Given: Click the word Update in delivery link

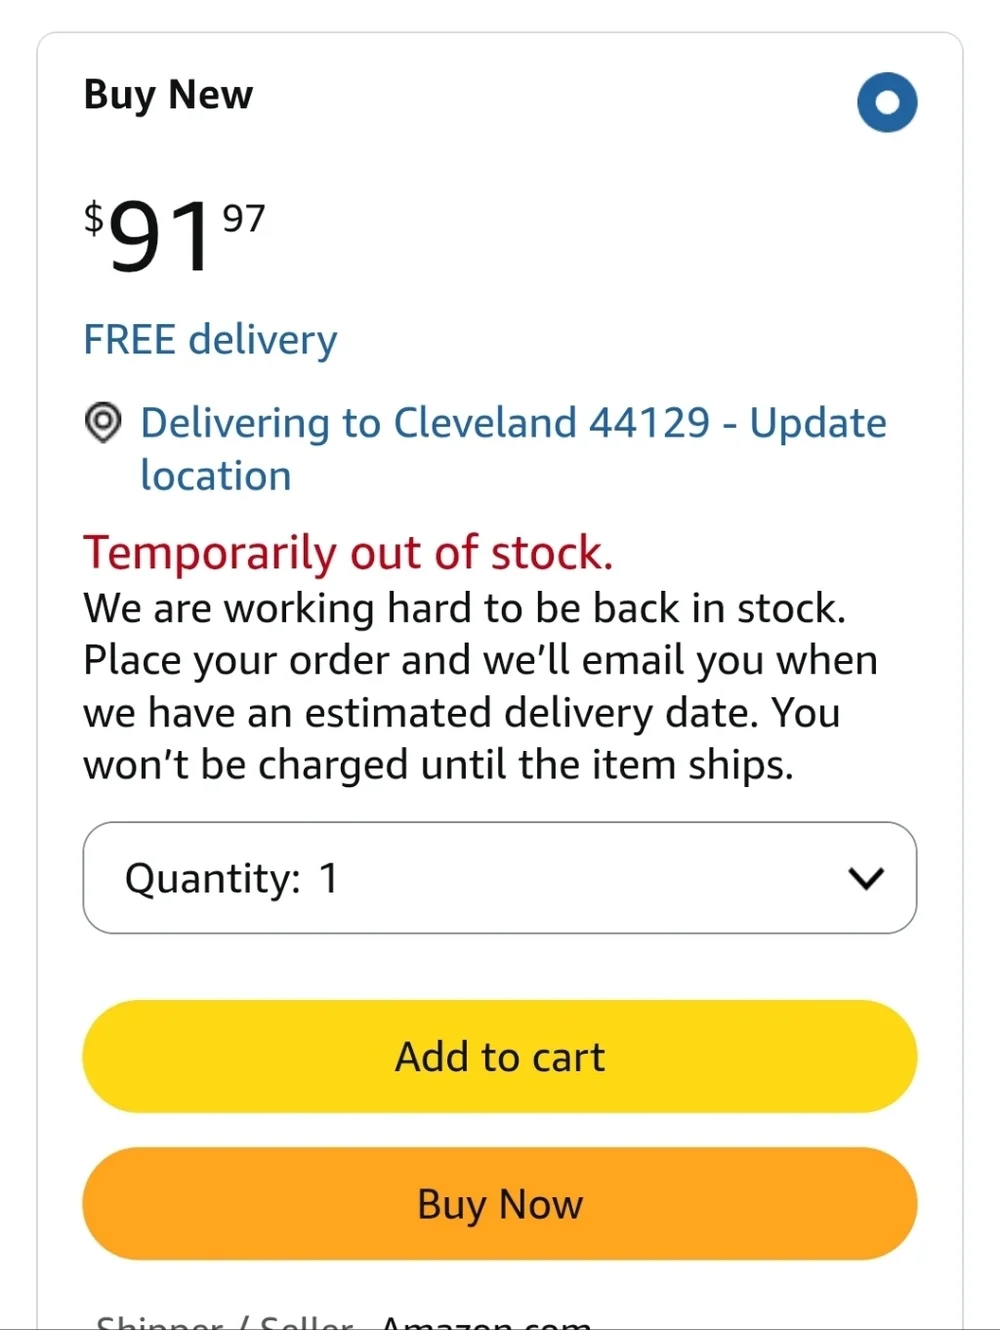Looking at the screenshot, I should tap(818, 424).
